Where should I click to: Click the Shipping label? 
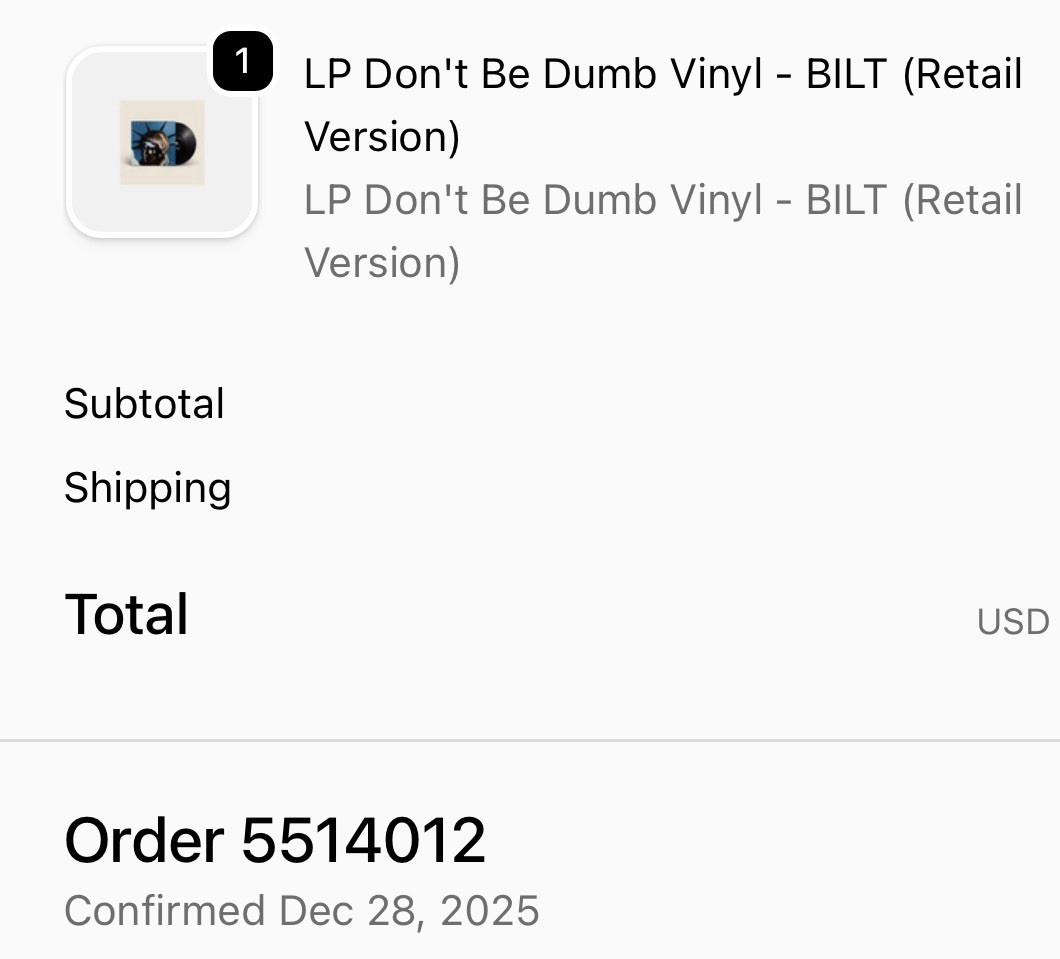(147, 487)
